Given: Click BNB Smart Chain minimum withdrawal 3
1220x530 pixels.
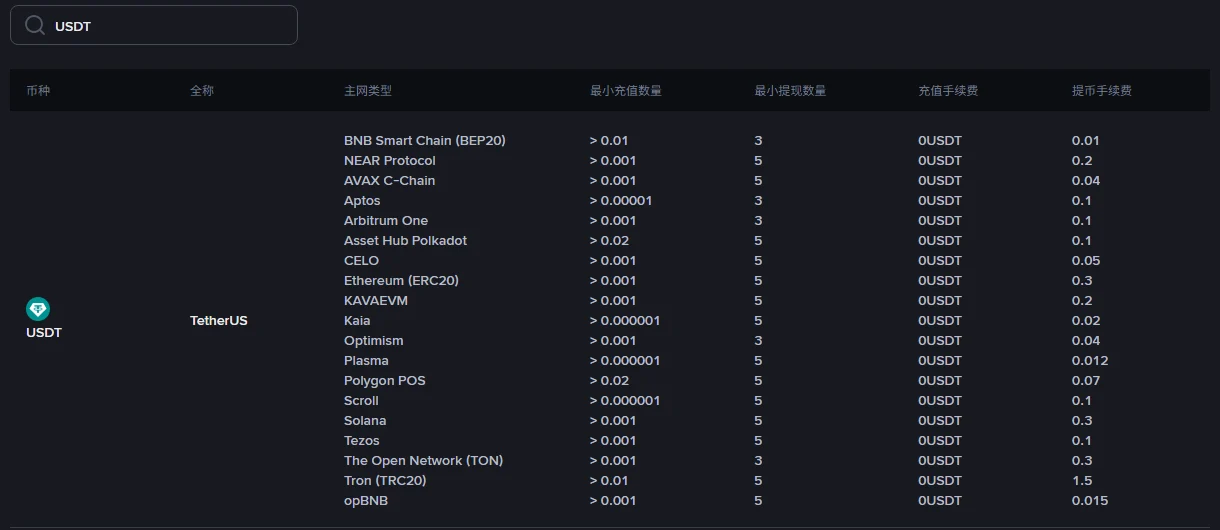Looking at the screenshot, I should (758, 141).
